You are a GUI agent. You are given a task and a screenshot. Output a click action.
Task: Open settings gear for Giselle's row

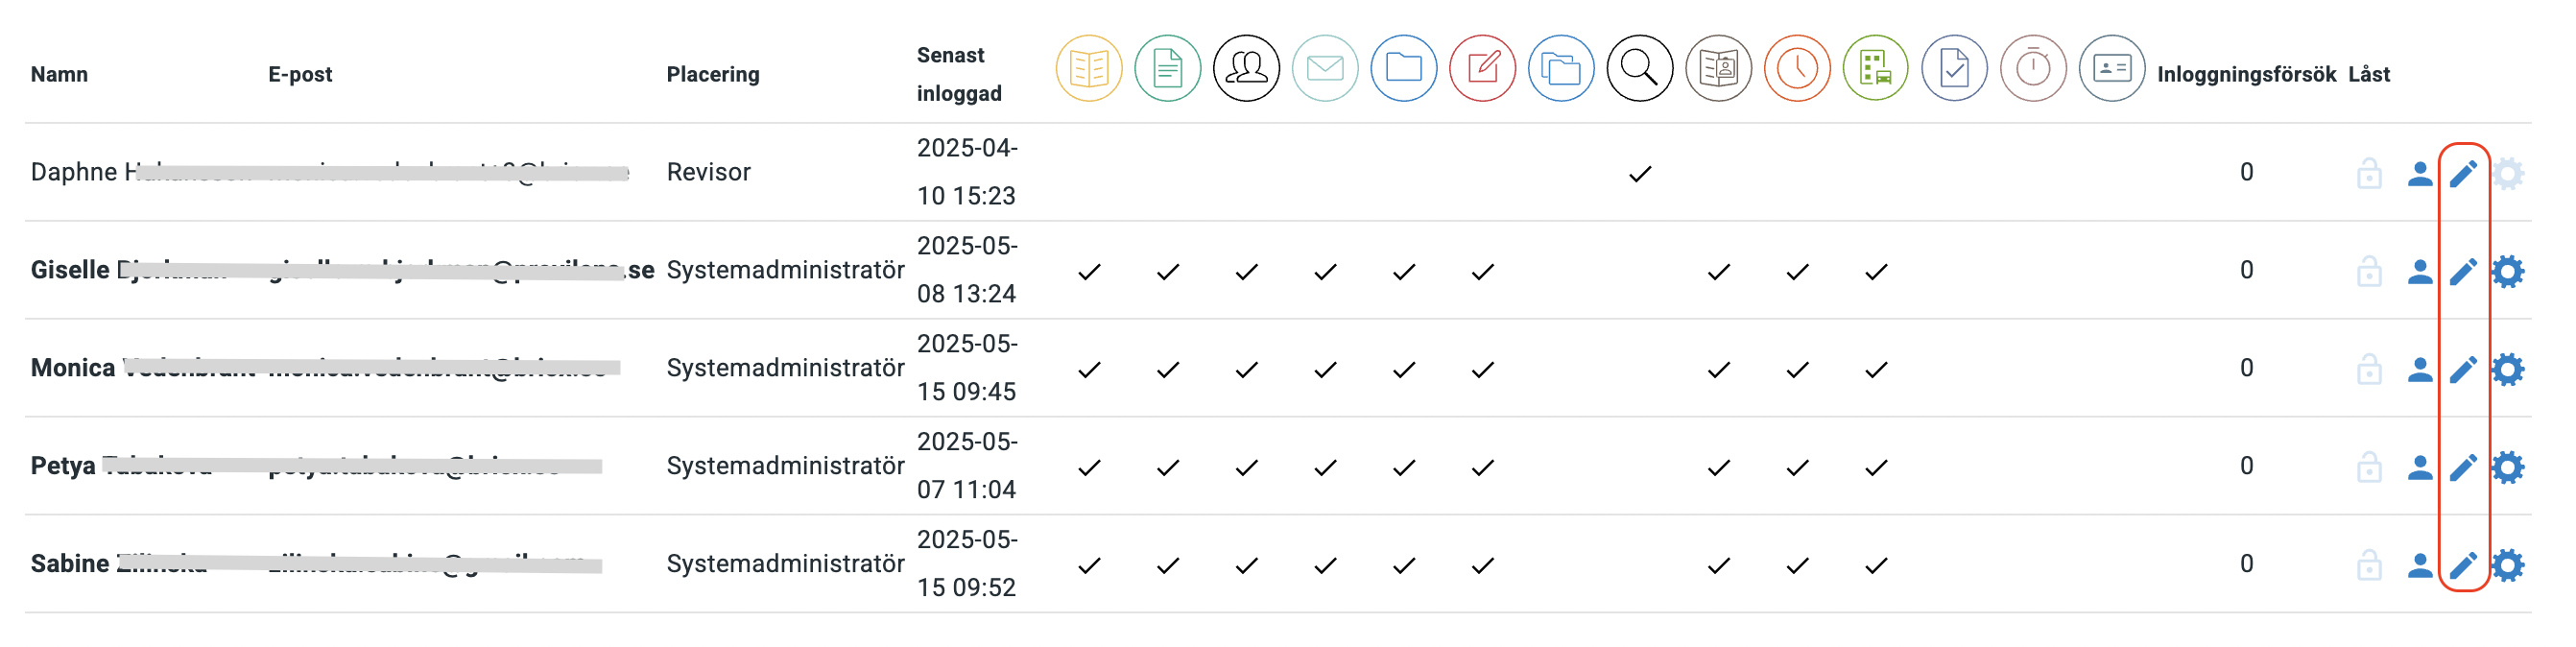(2507, 272)
